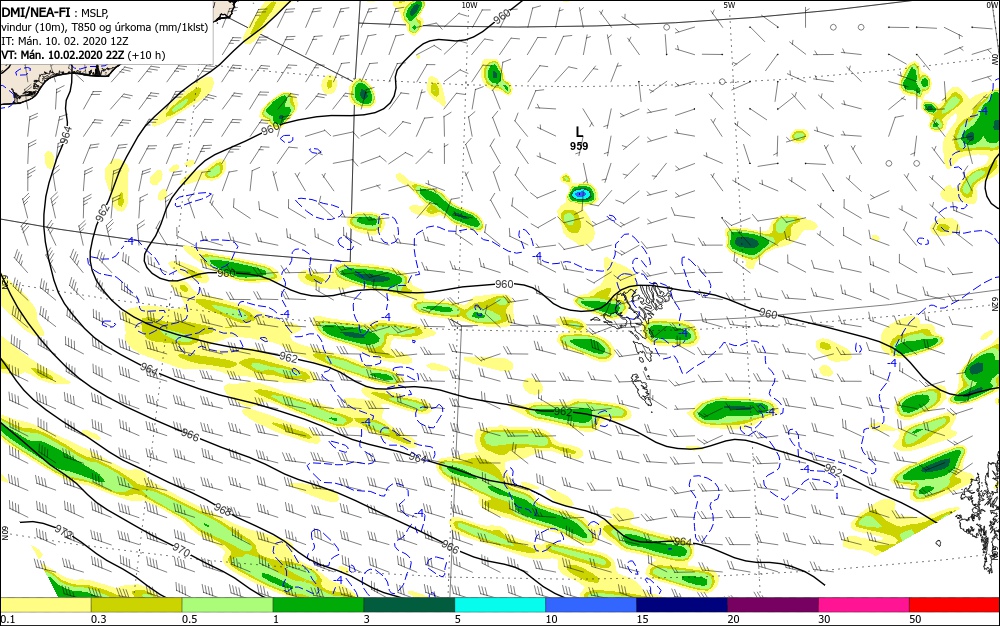Click the olive 0.3–0.5 legend swatch

click(136, 605)
